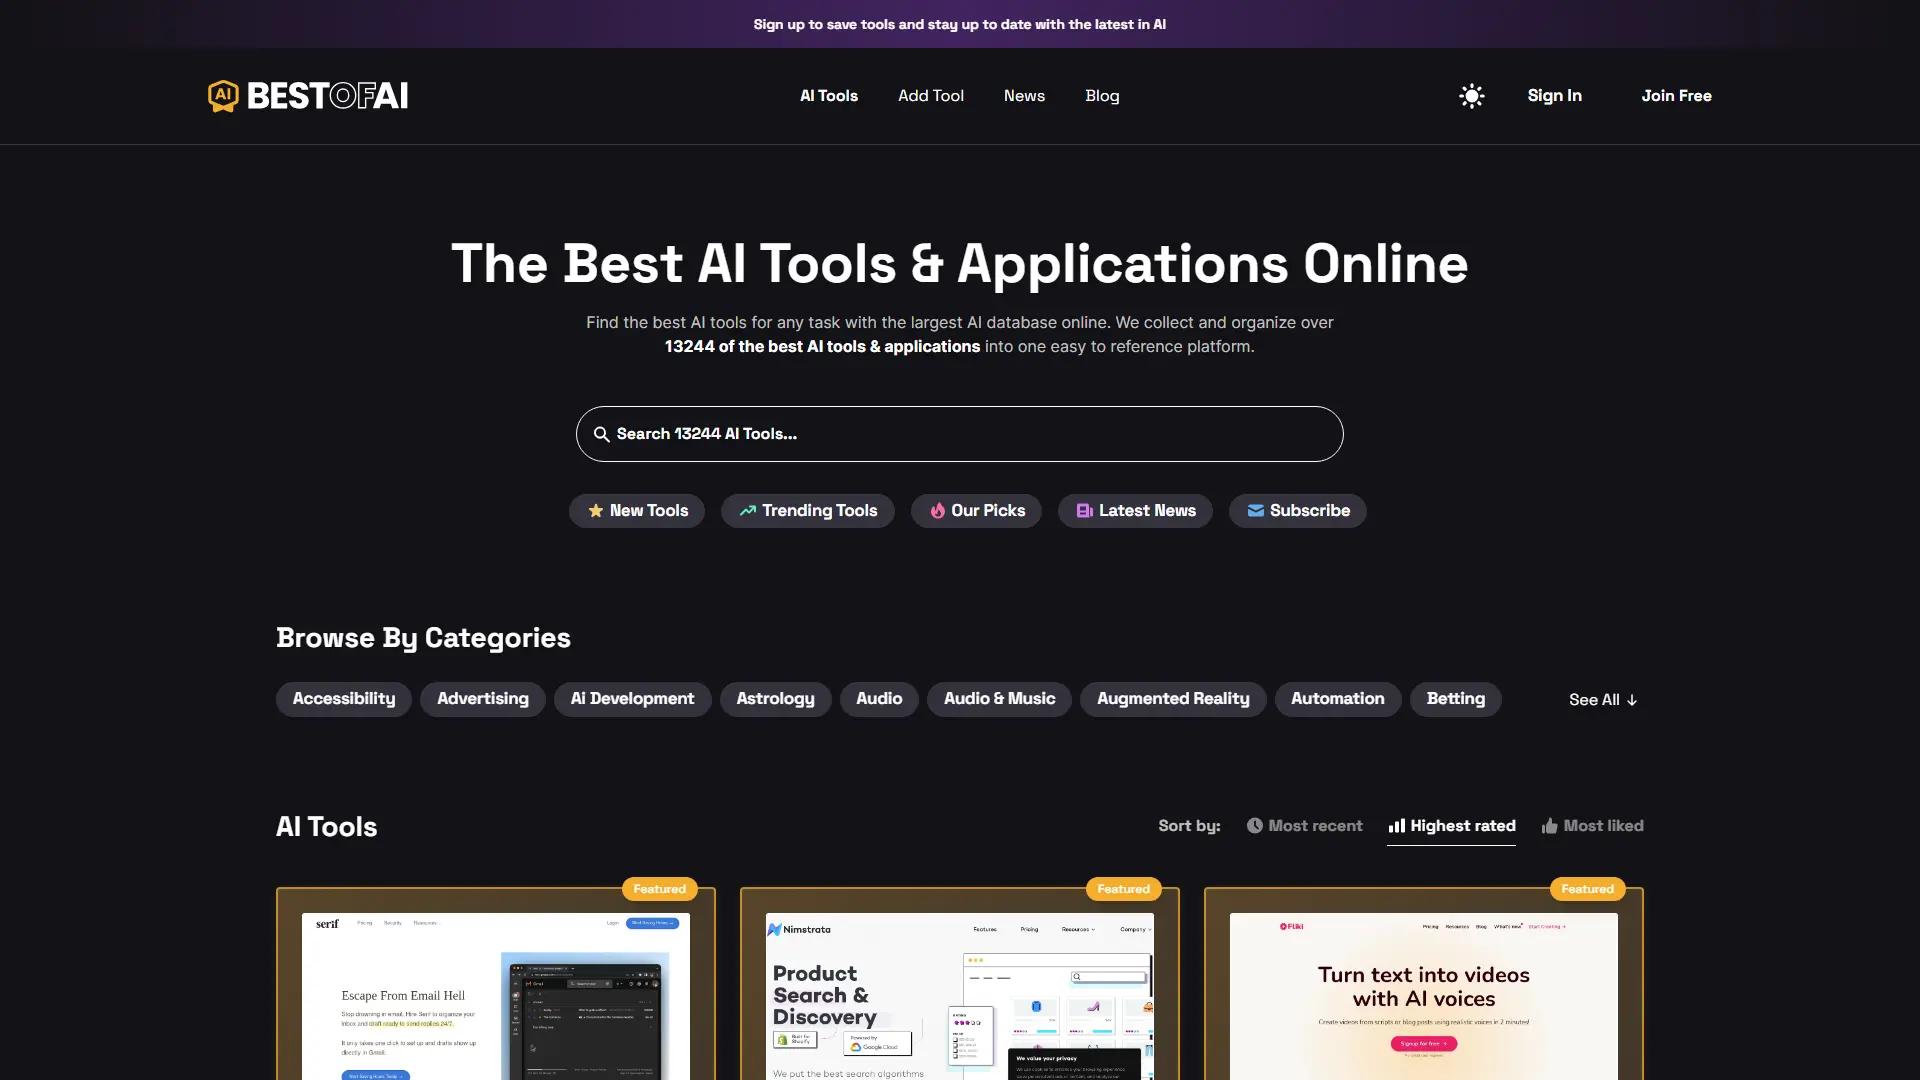Sort tools by Most recent

pos(1315,826)
